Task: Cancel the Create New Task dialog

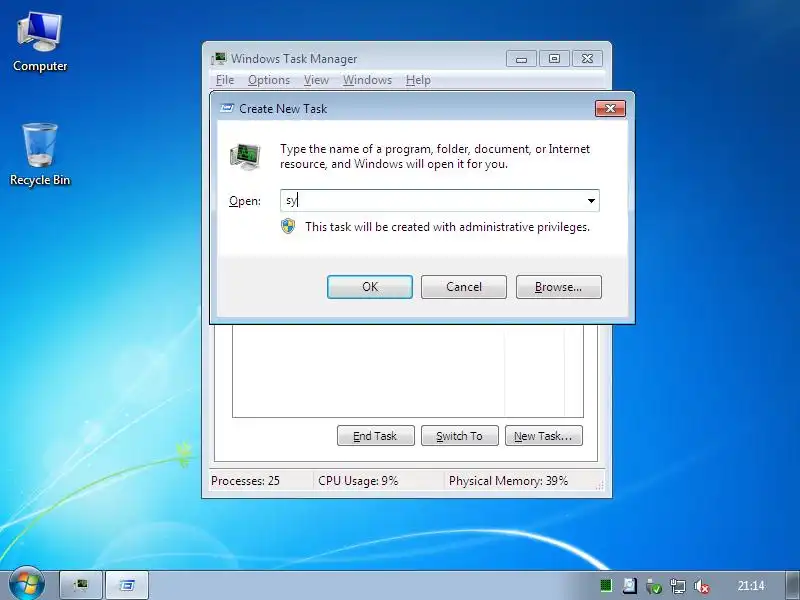Action: tap(464, 287)
